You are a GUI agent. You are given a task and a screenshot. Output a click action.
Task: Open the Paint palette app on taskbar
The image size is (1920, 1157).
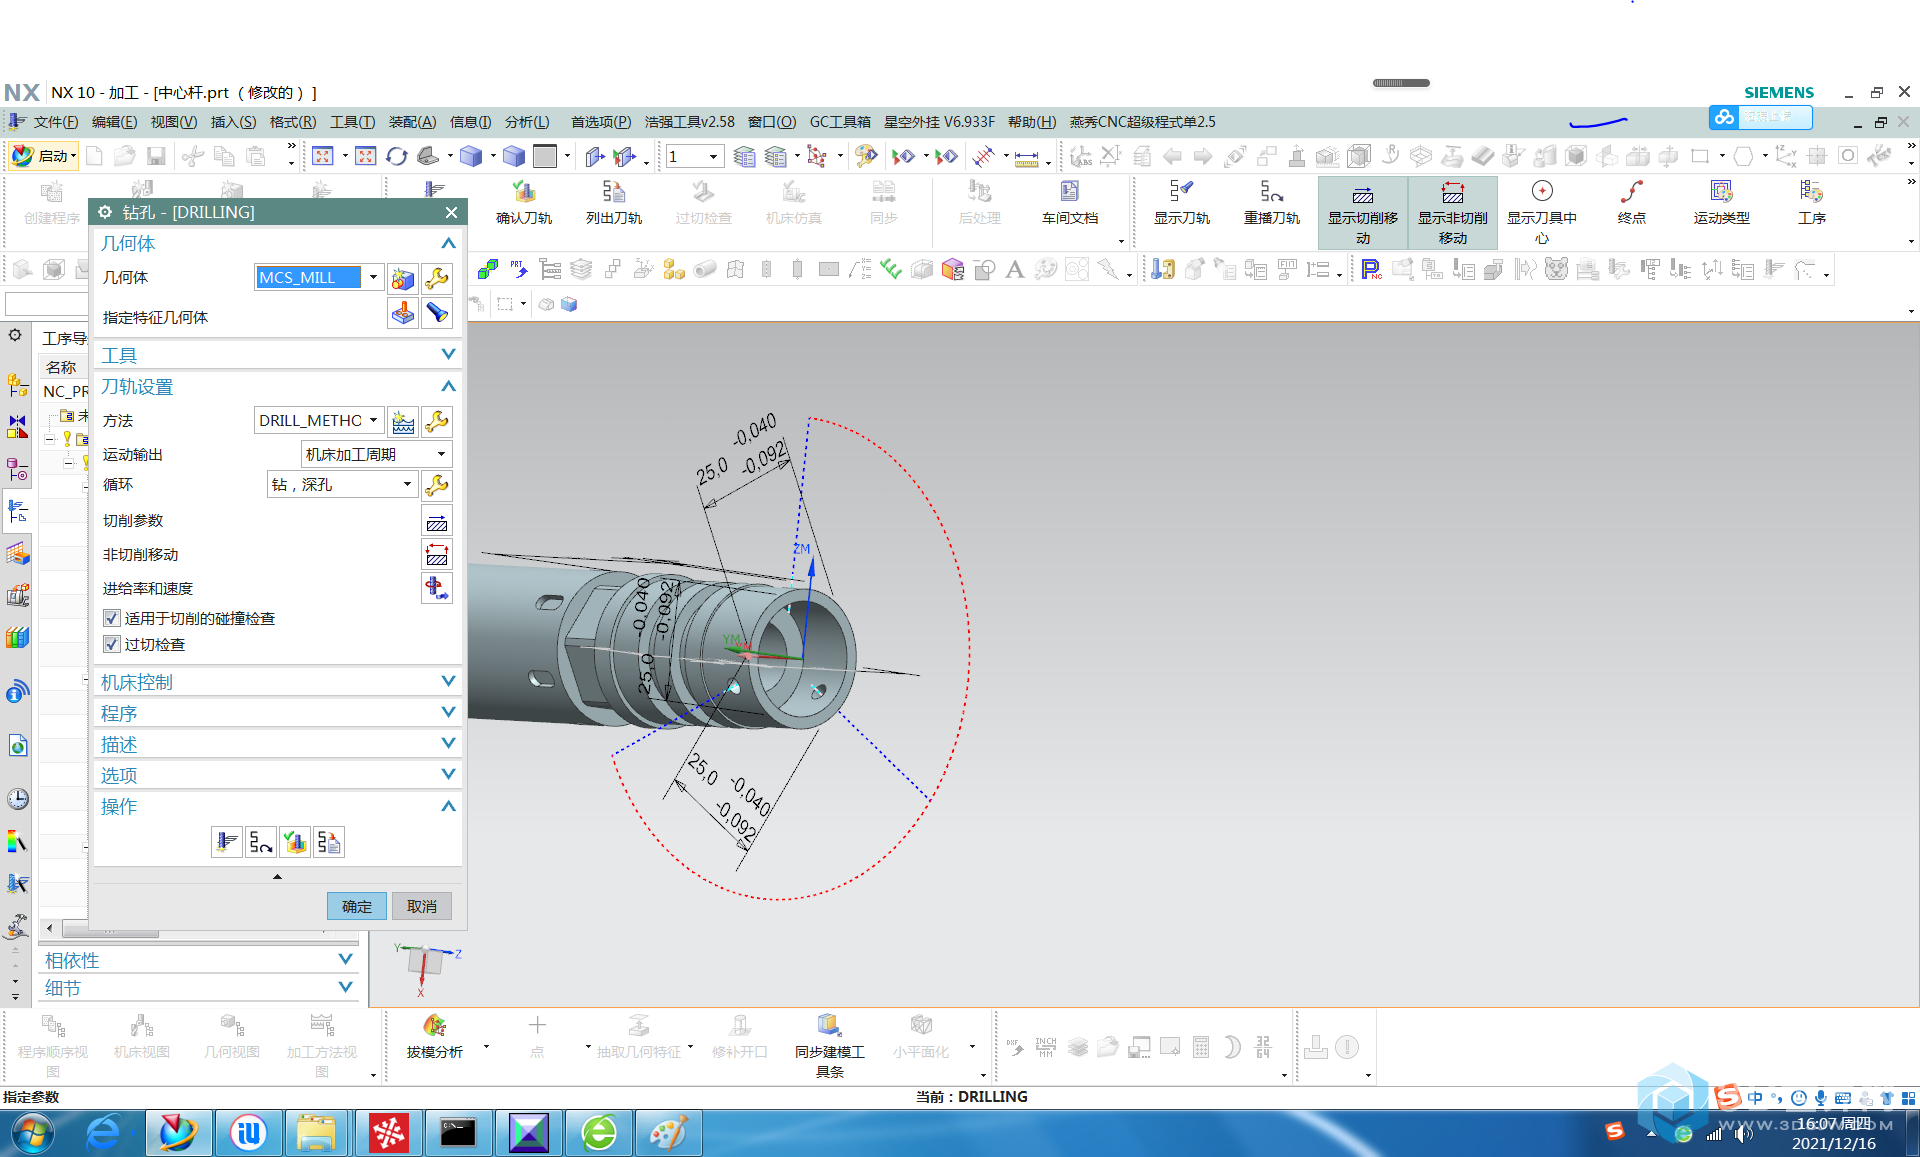[x=668, y=1133]
